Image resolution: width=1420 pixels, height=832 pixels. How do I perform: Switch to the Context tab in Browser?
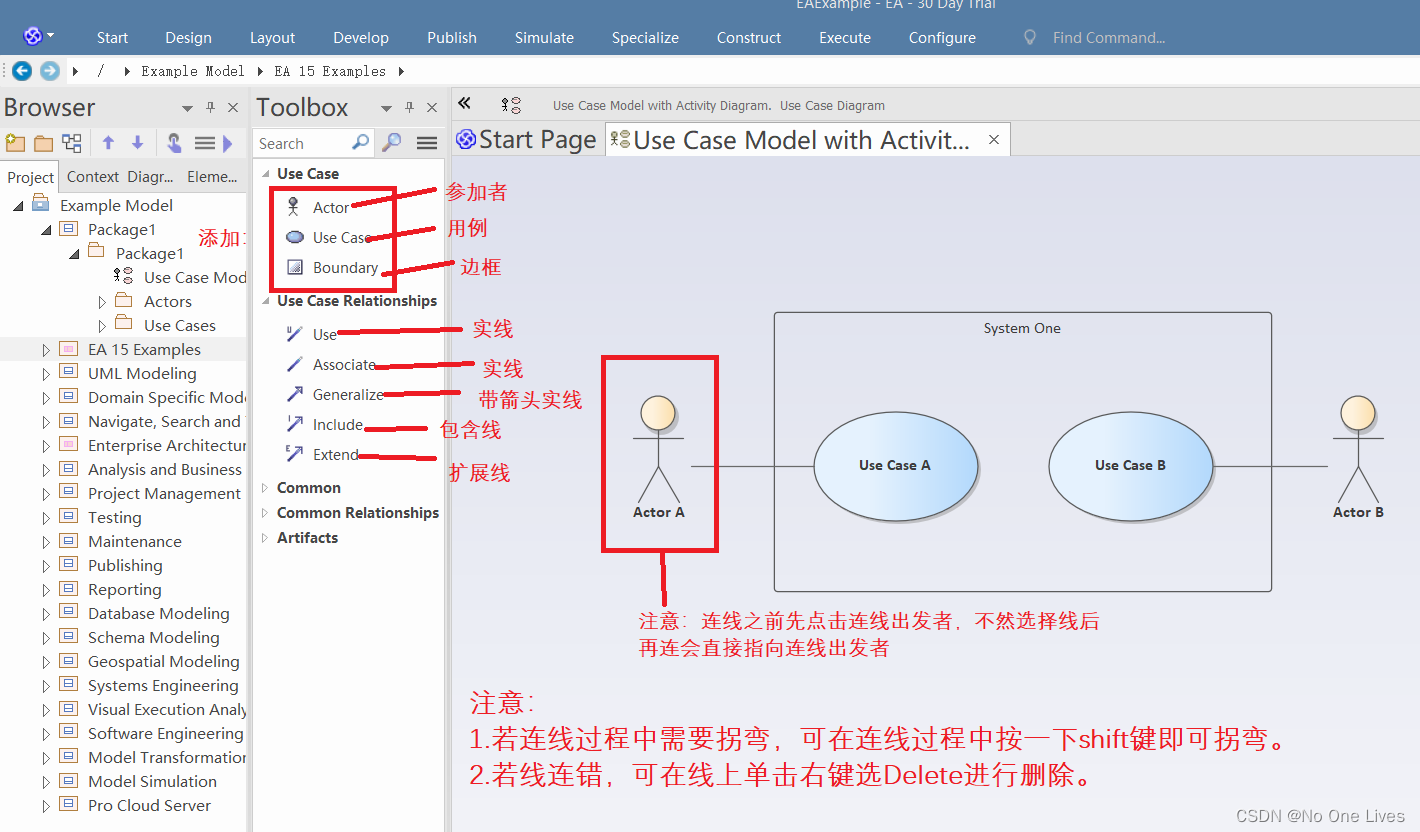click(x=93, y=176)
